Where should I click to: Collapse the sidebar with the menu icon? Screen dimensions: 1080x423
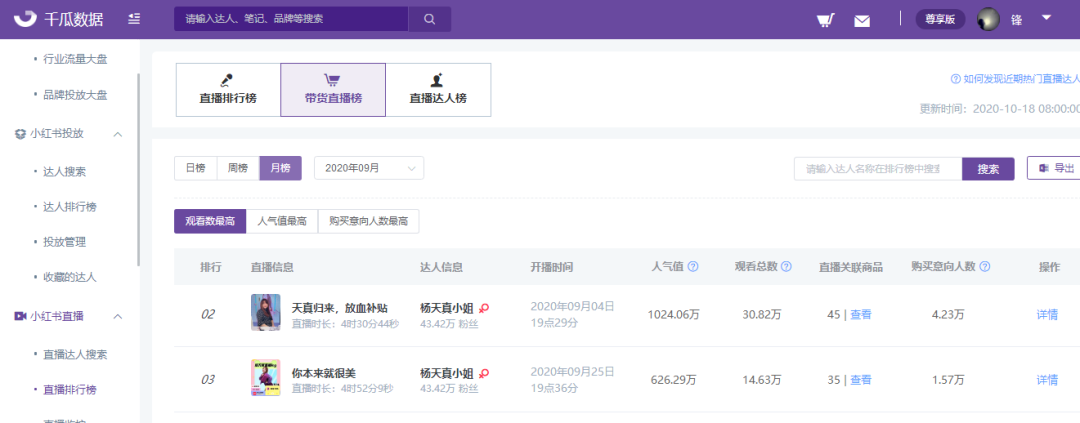tap(134, 19)
